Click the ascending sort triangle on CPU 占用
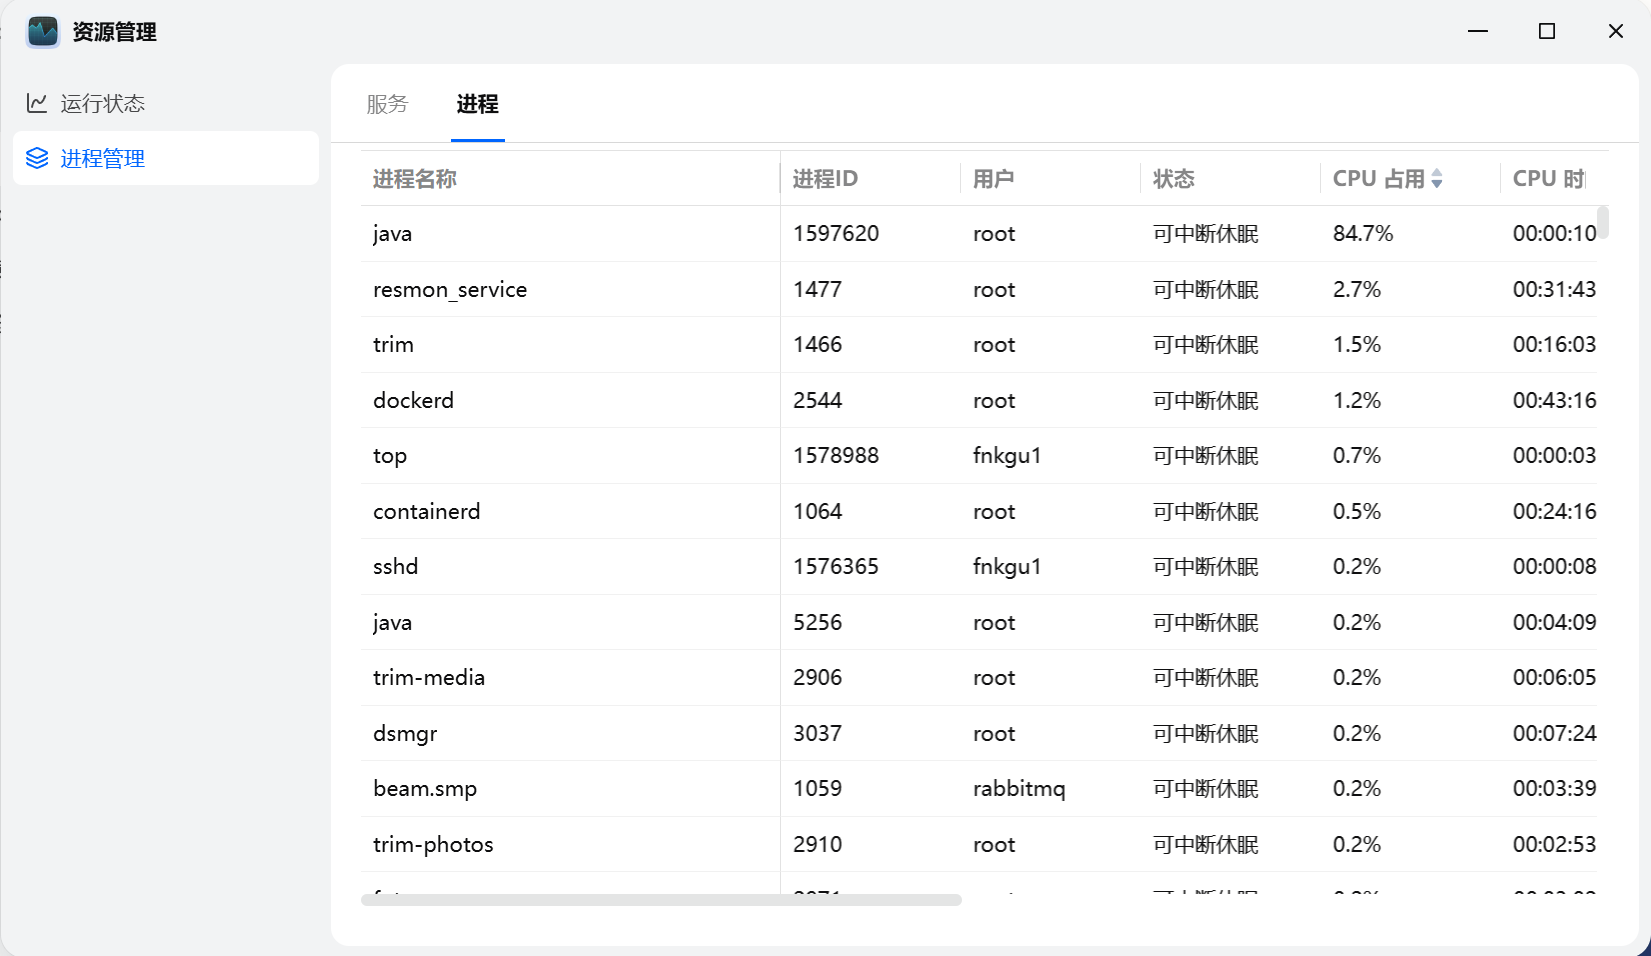Screen dimensions: 1651x956 tap(1438, 173)
